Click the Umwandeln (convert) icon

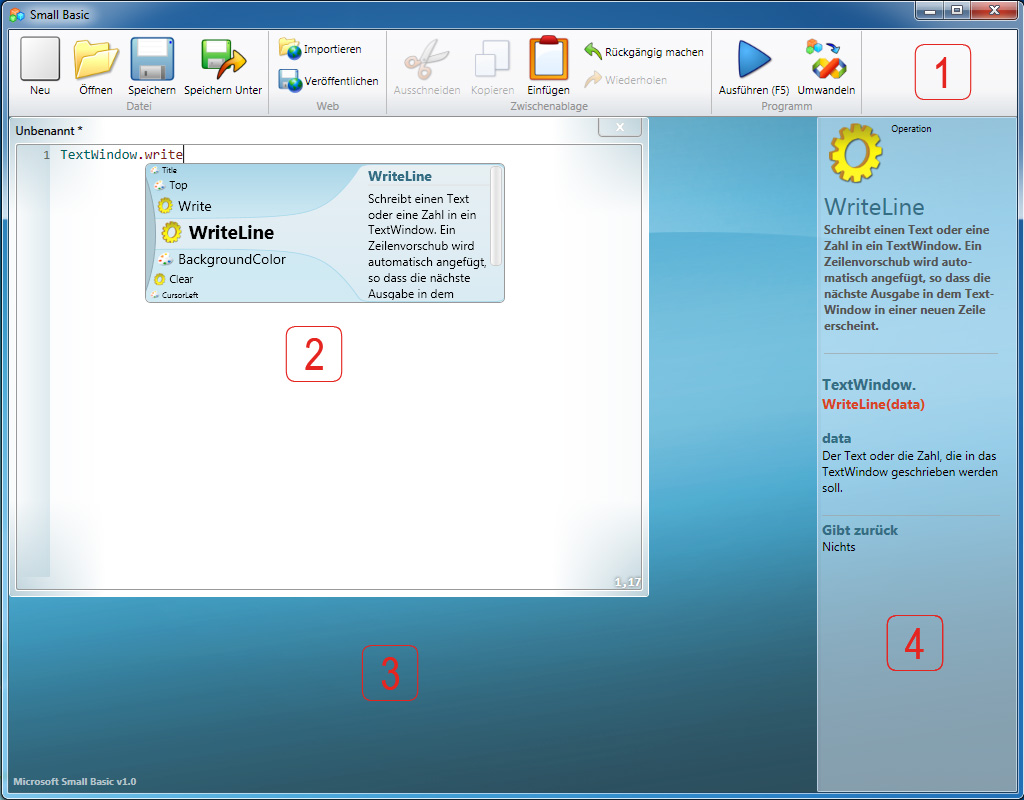(826, 60)
